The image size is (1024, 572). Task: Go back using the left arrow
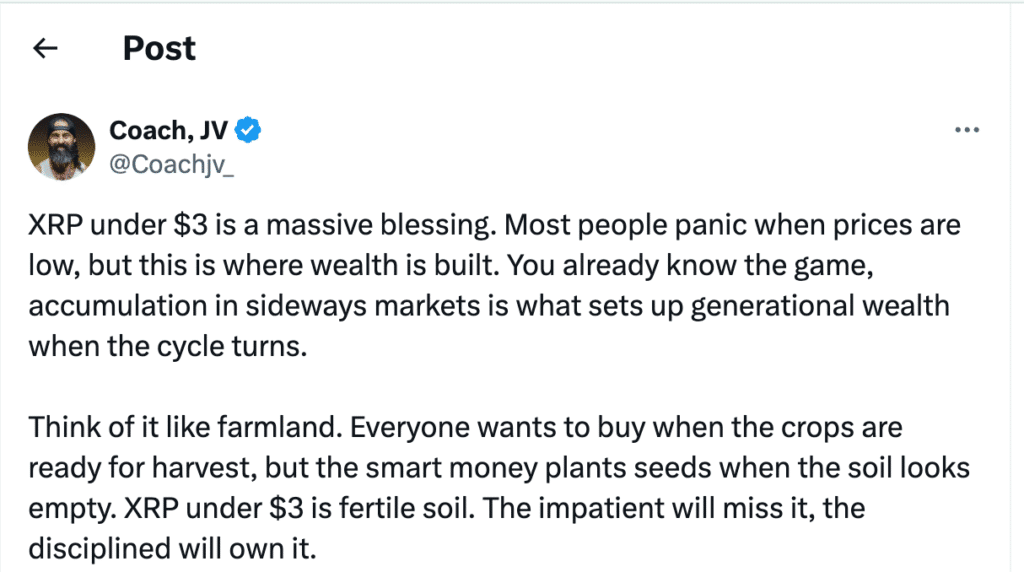click(44, 48)
